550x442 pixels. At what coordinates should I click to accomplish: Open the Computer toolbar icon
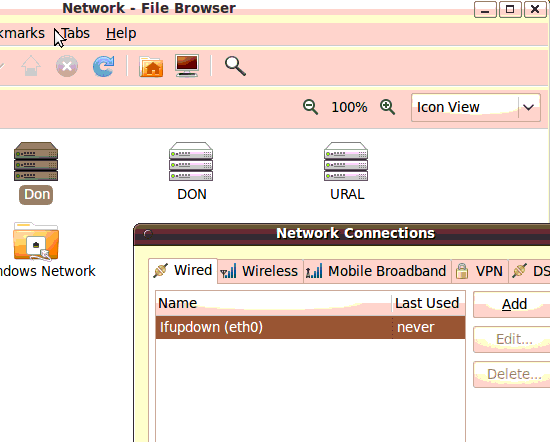[x=187, y=66]
